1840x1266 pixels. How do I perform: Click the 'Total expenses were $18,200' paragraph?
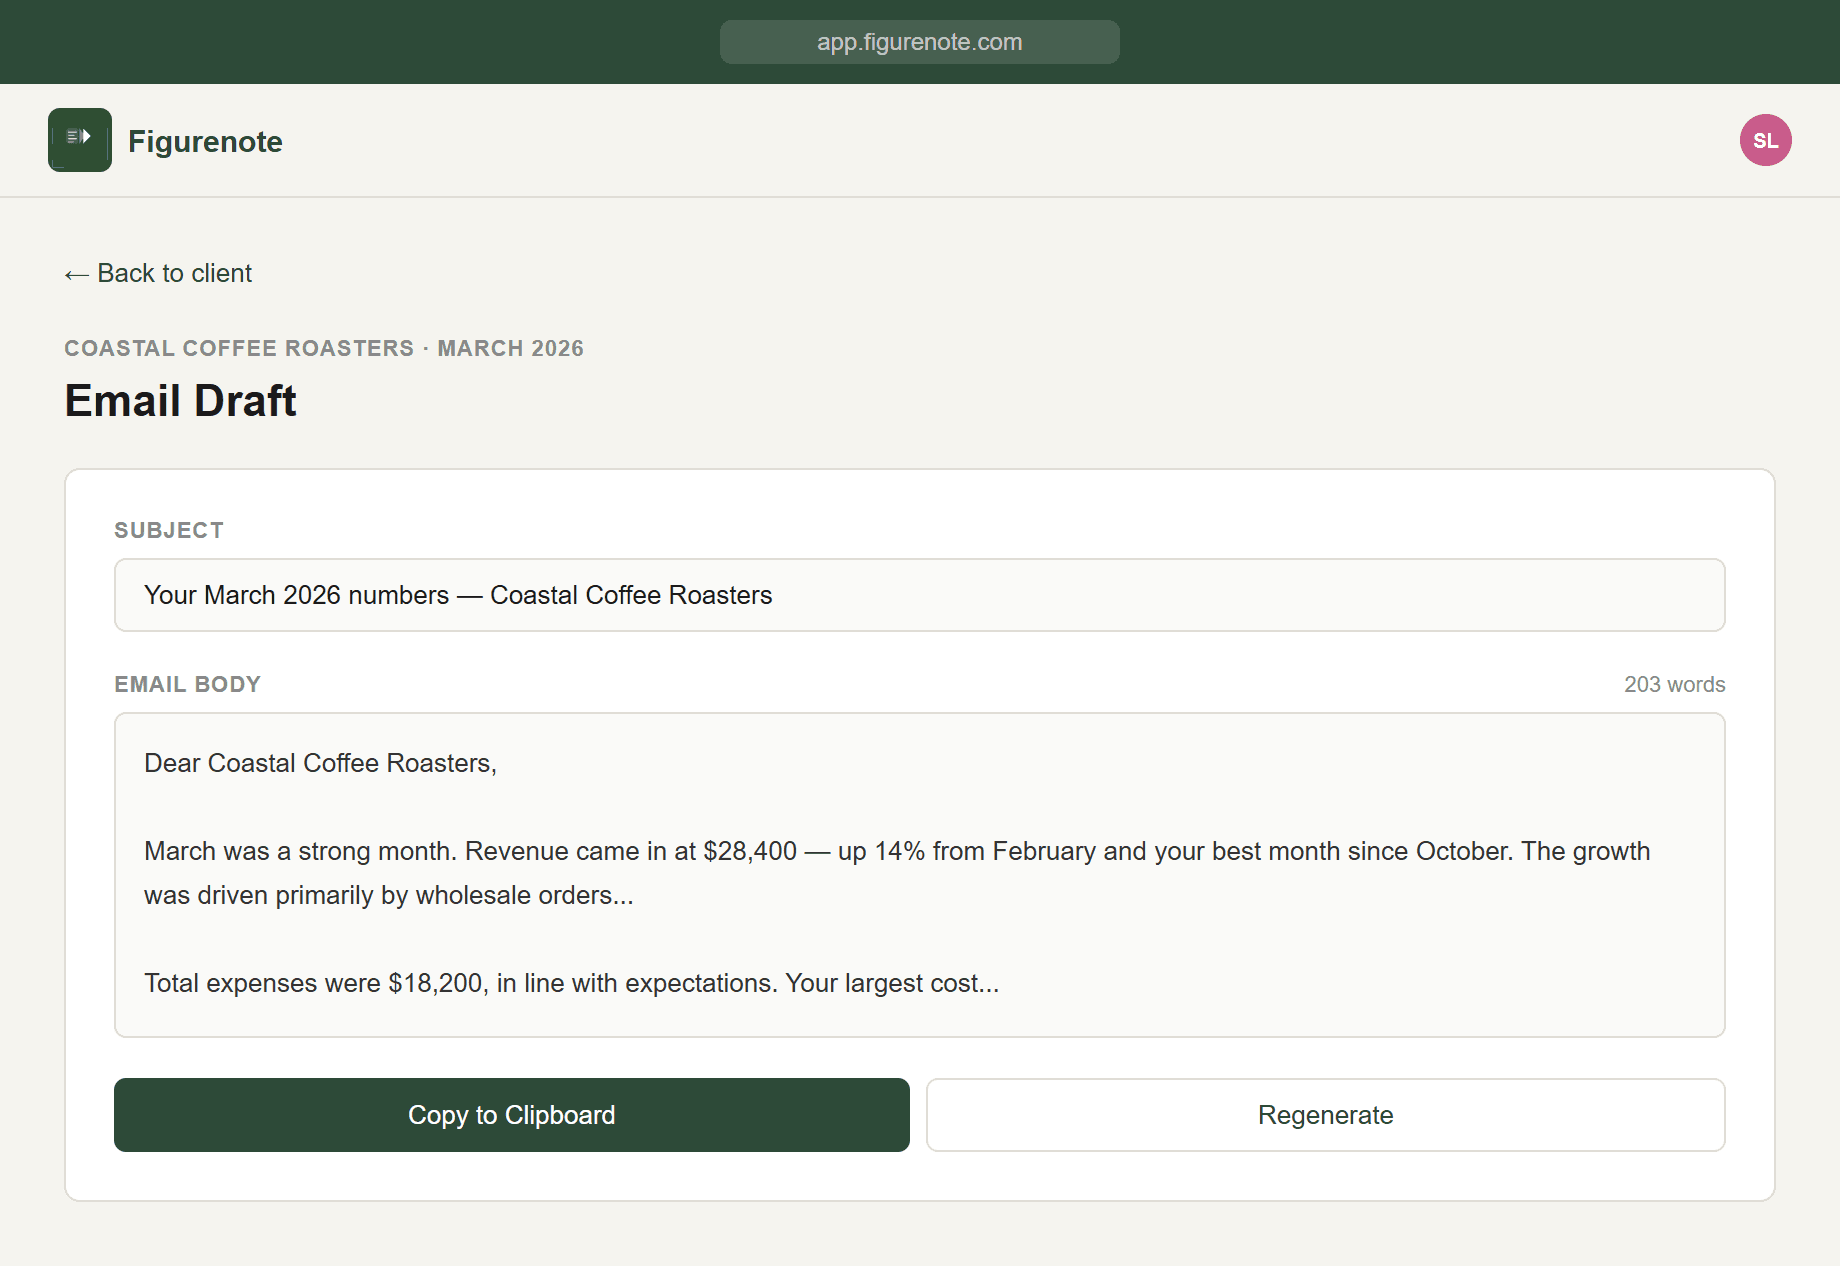pyautogui.click(x=571, y=983)
